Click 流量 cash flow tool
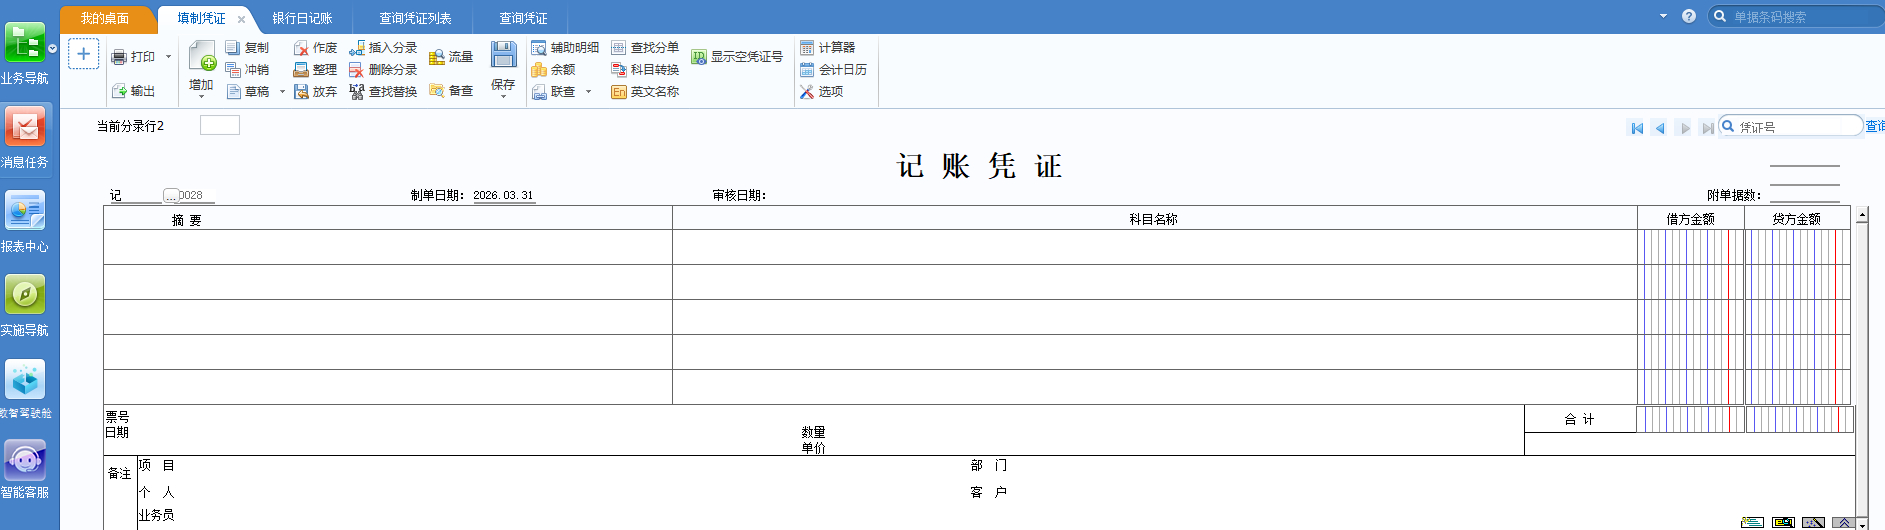1885x530 pixels. point(451,57)
